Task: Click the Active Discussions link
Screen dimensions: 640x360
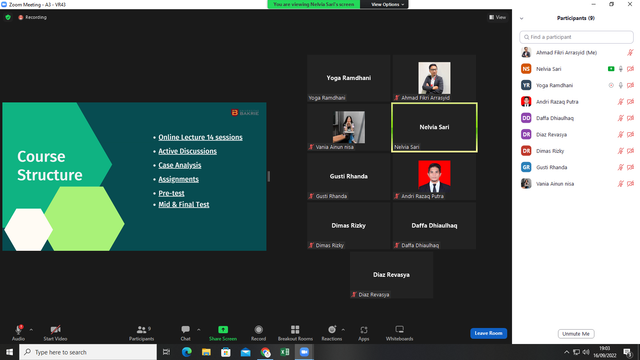Action: click(x=187, y=151)
